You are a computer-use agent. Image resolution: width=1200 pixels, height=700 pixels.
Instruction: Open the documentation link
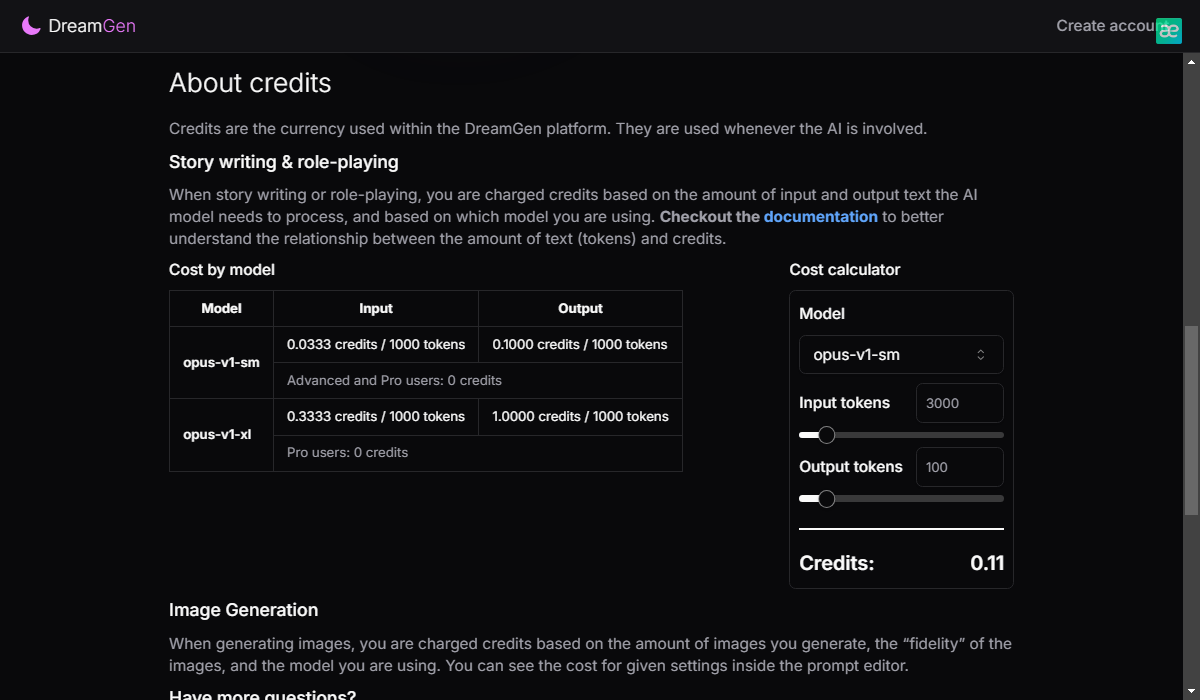[x=820, y=217]
